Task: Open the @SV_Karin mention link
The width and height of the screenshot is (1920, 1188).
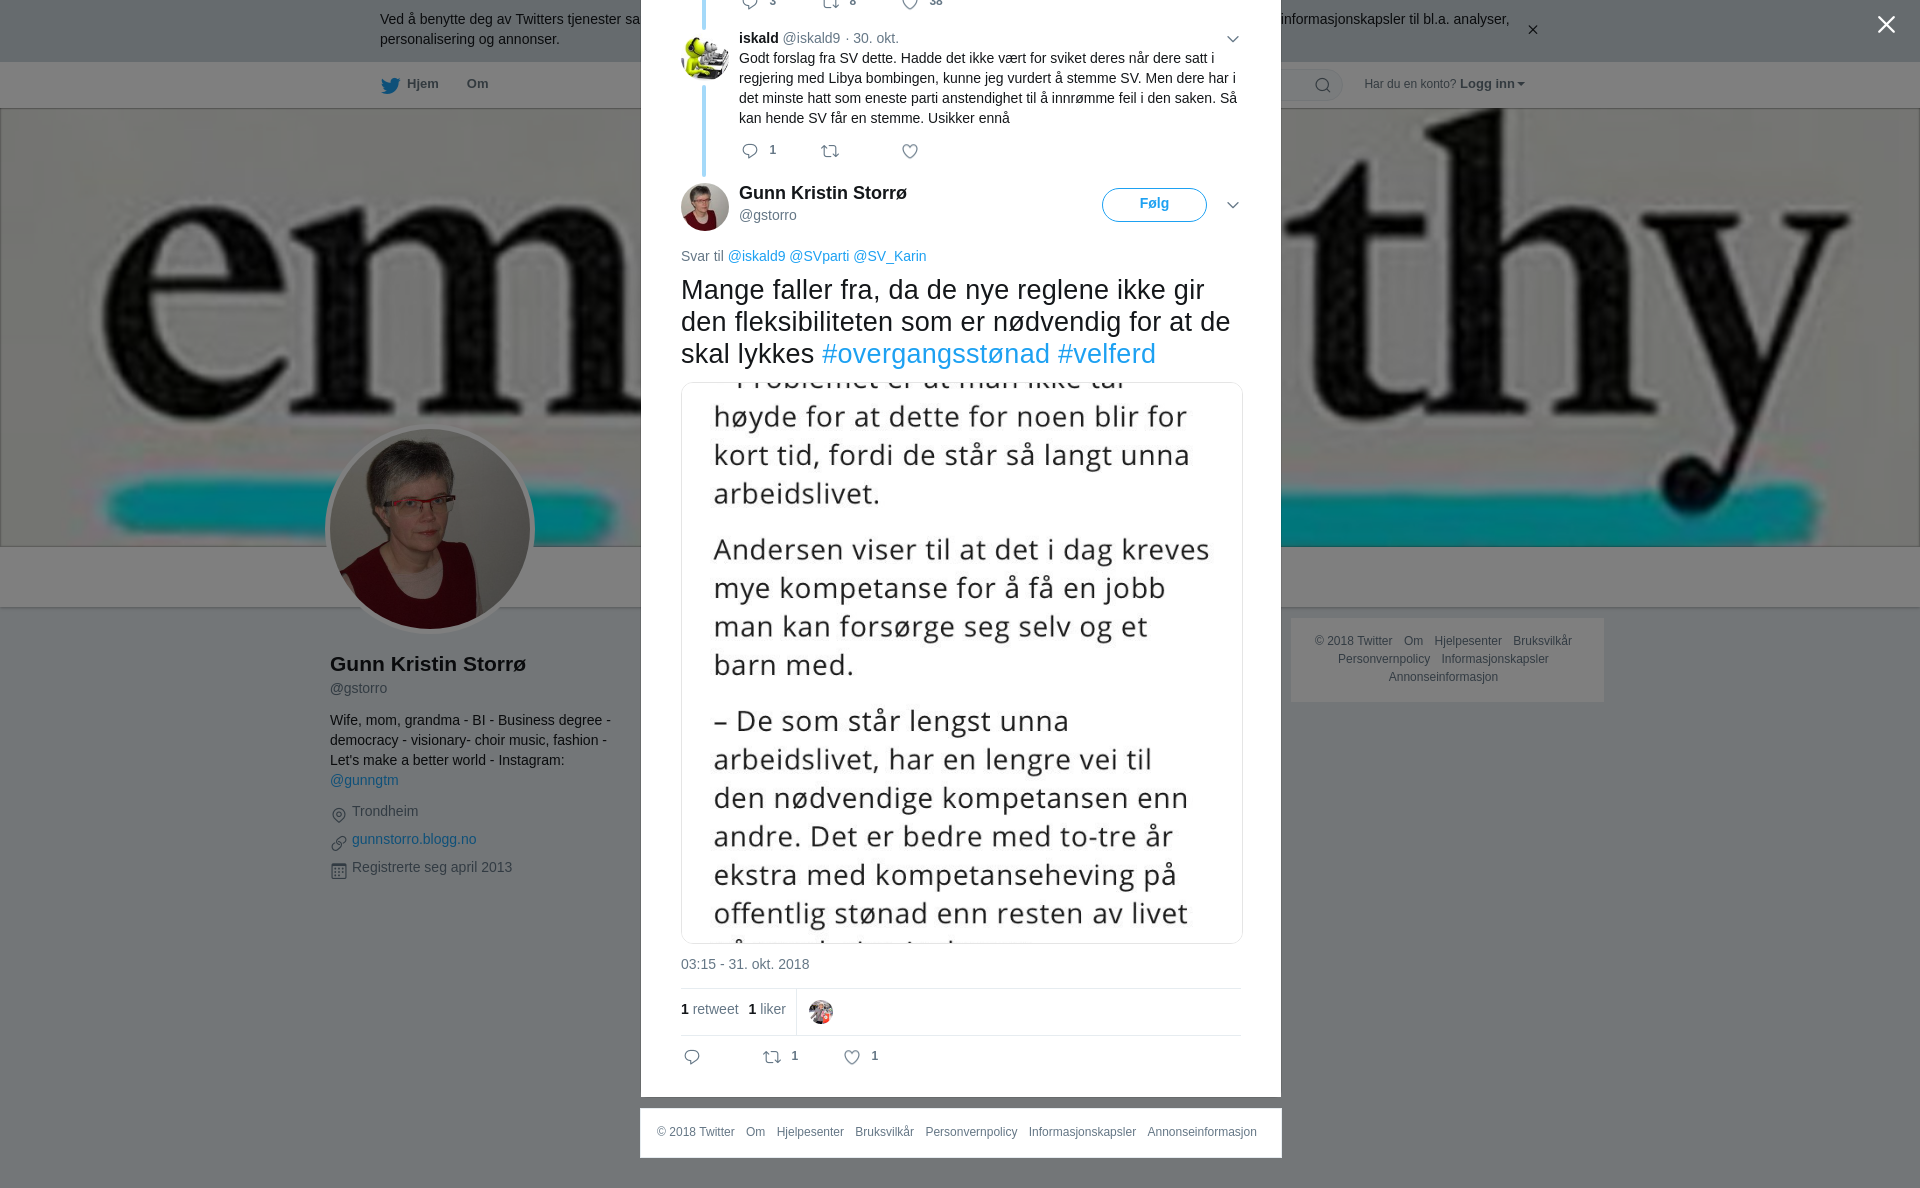Action: pyautogui.click(x=890, y=256)
